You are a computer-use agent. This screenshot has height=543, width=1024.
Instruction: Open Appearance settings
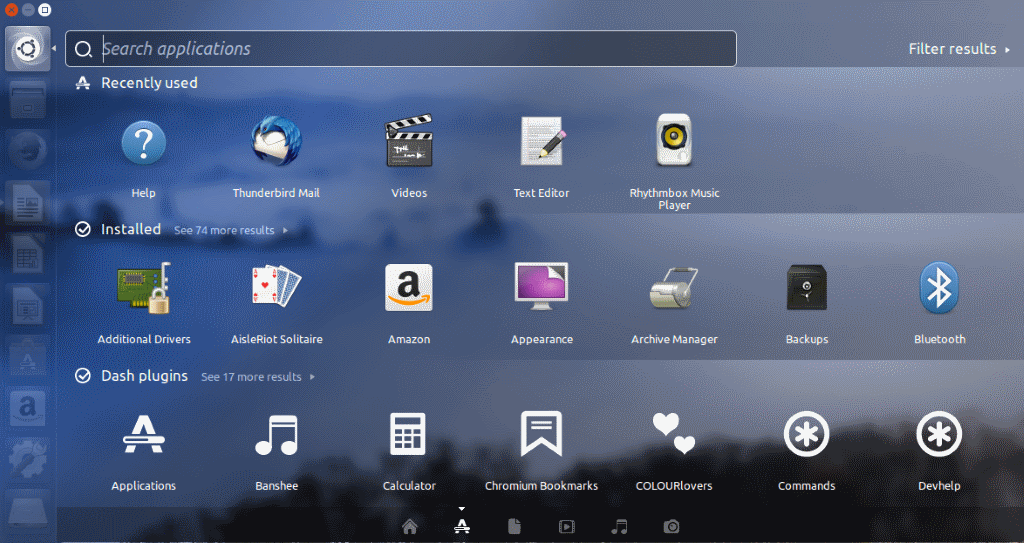pos(541,286)
